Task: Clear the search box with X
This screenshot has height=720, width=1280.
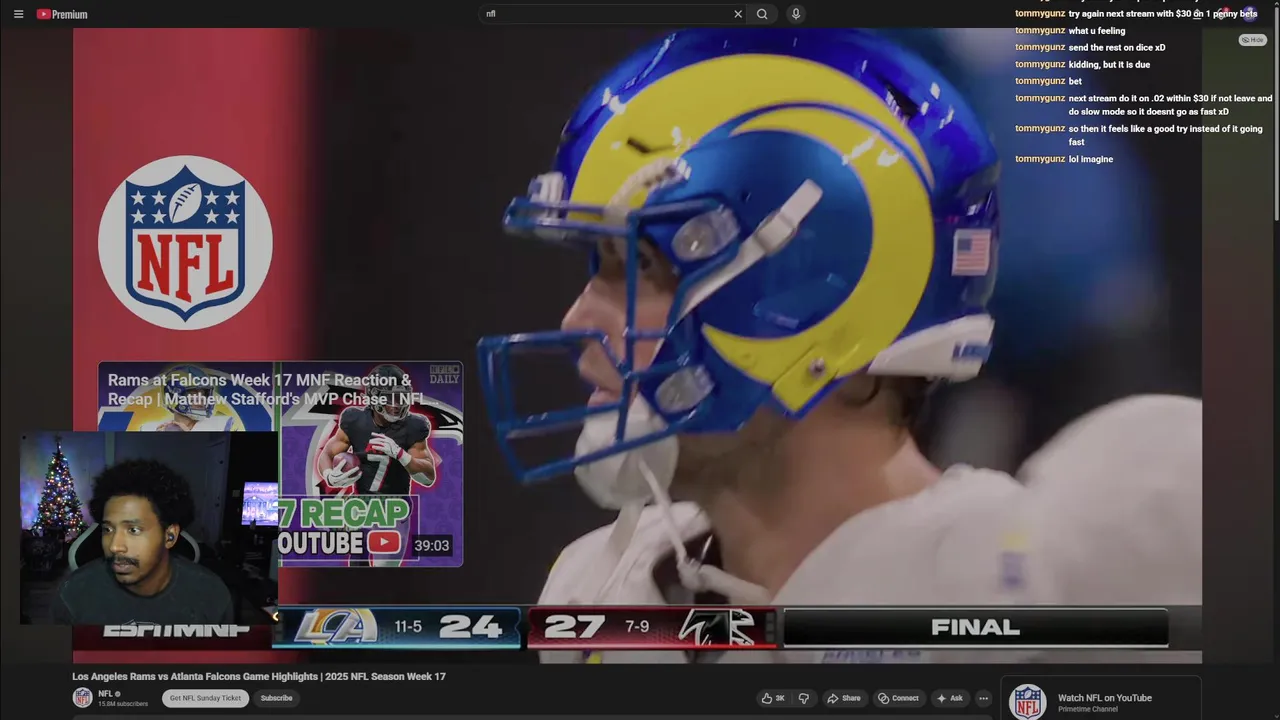Action: coord(738,14)
